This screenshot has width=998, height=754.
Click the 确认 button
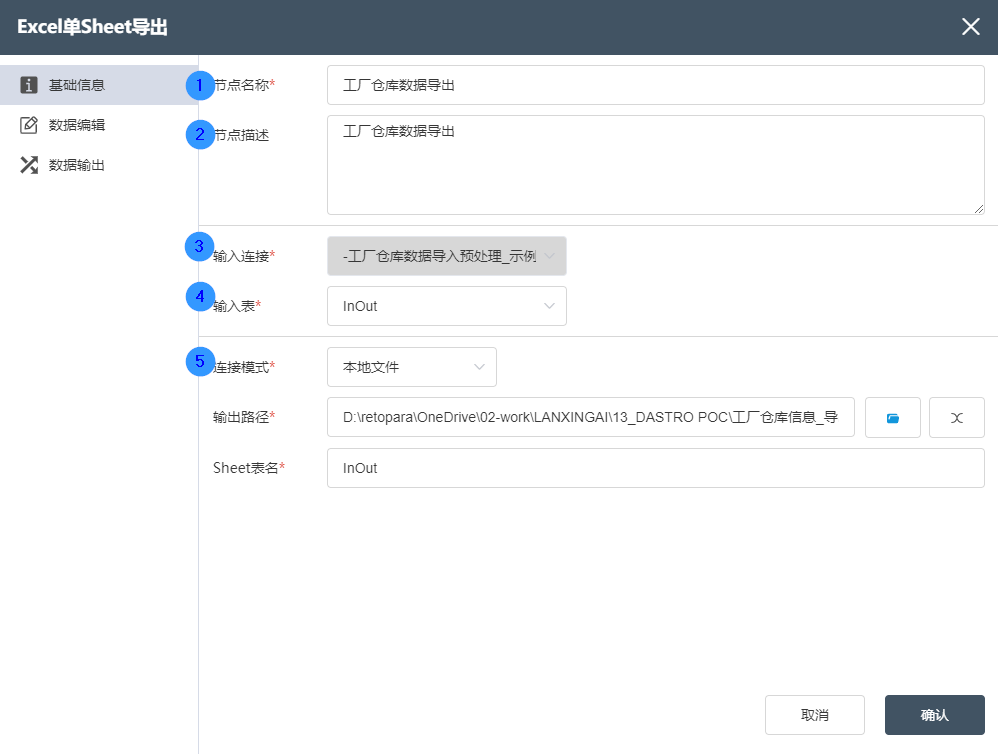pyautogui.click(x=934, y=715)
